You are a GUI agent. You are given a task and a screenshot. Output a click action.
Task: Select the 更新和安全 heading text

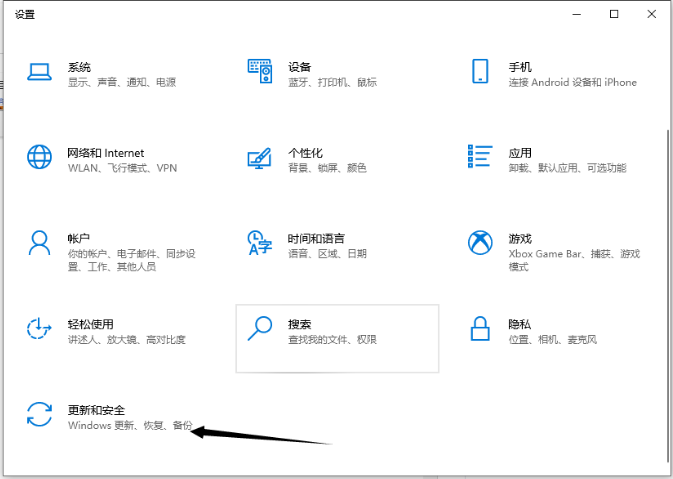(x=101, y=410)
